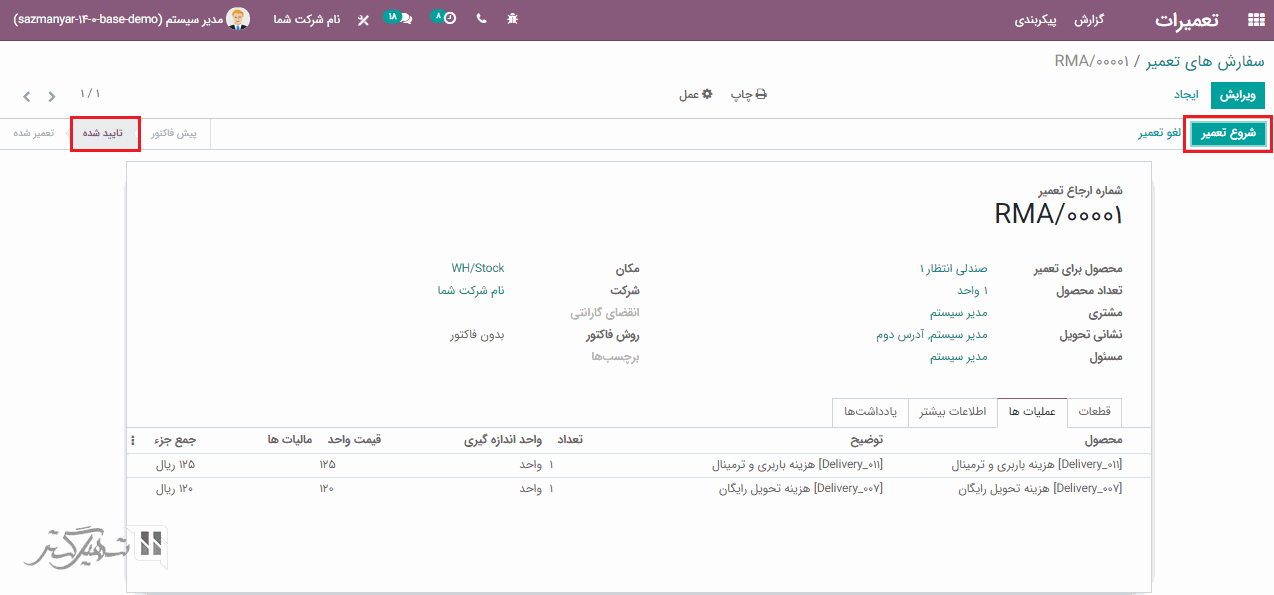Open the activities clock icon
Viewport: 1274px width, 595px height.
click(445, 19)
